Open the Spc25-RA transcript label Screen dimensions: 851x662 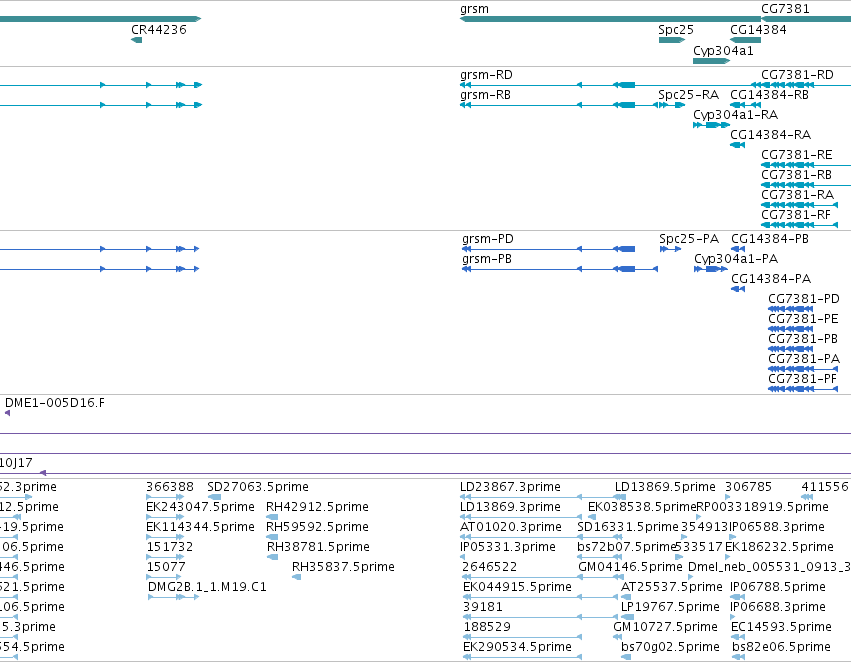coord(689,95)
